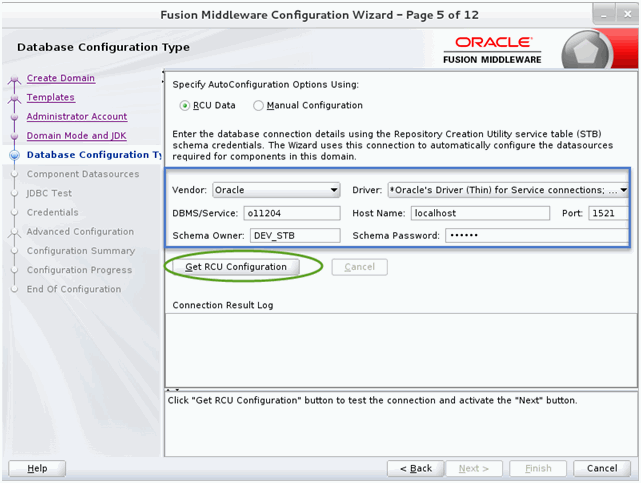Image resolution: width=641 pixels, height=483 pixels.
Task: Select the Advanced Configuration step
Action: click(80, 232)
